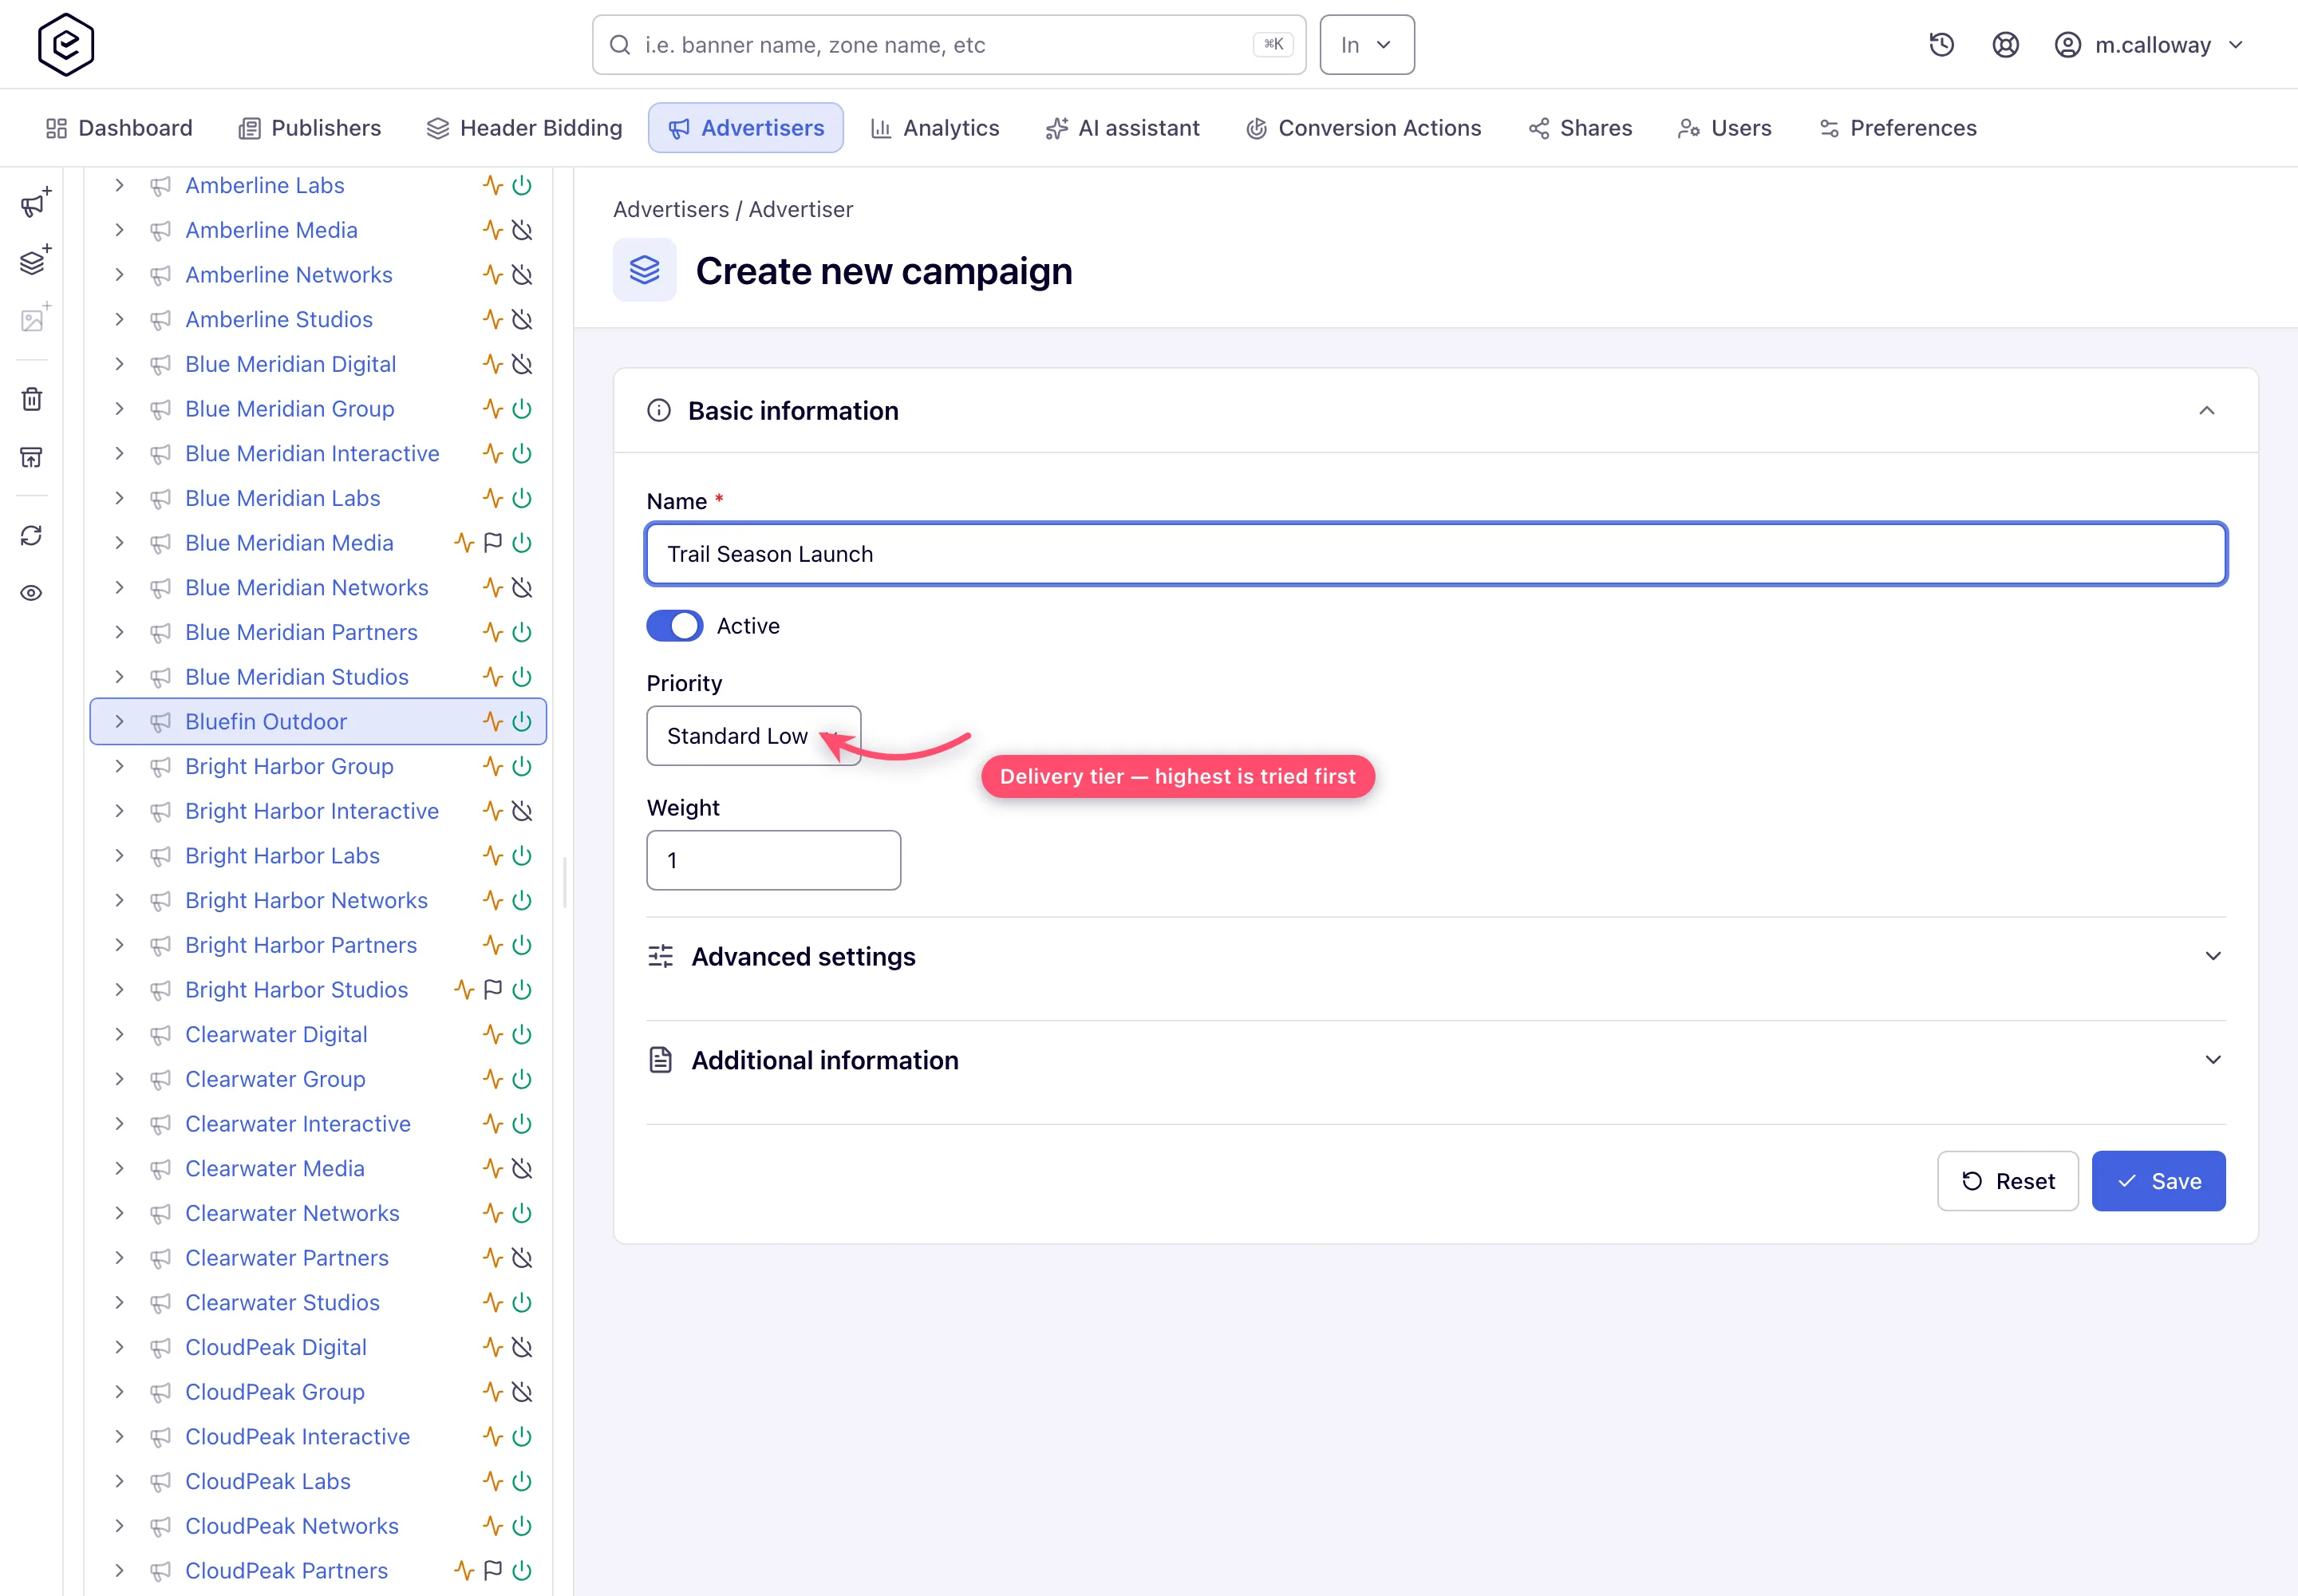Click the hexagon app logo

coord(66,44)
